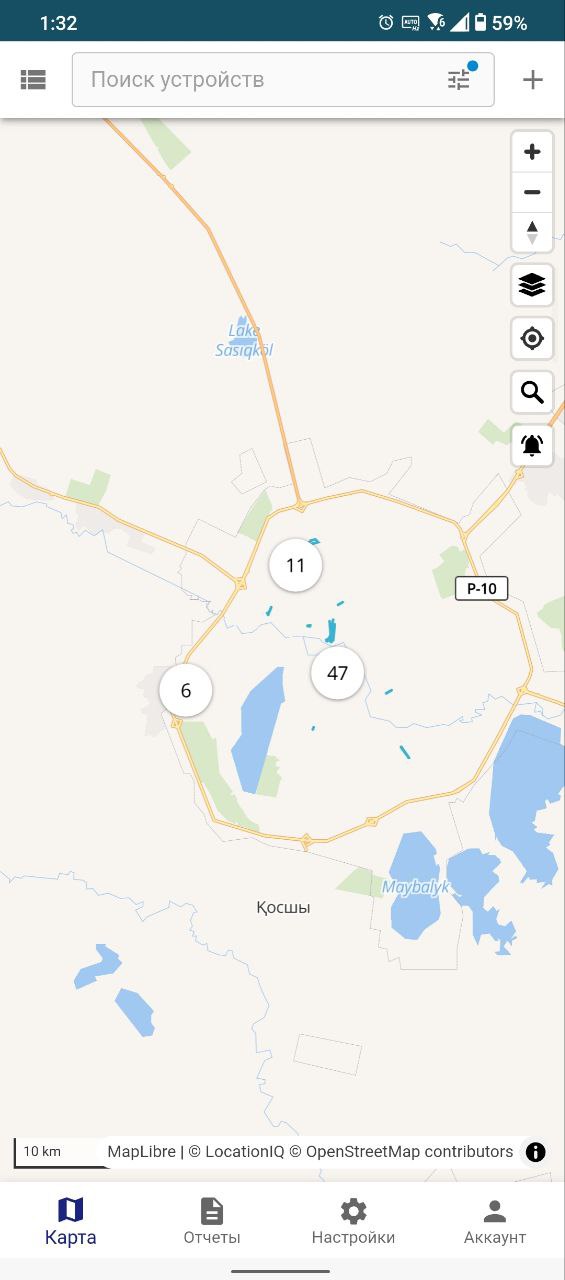
Task: Select the Карта tab
Action: pyautogui.click(x=71, y=1221)
